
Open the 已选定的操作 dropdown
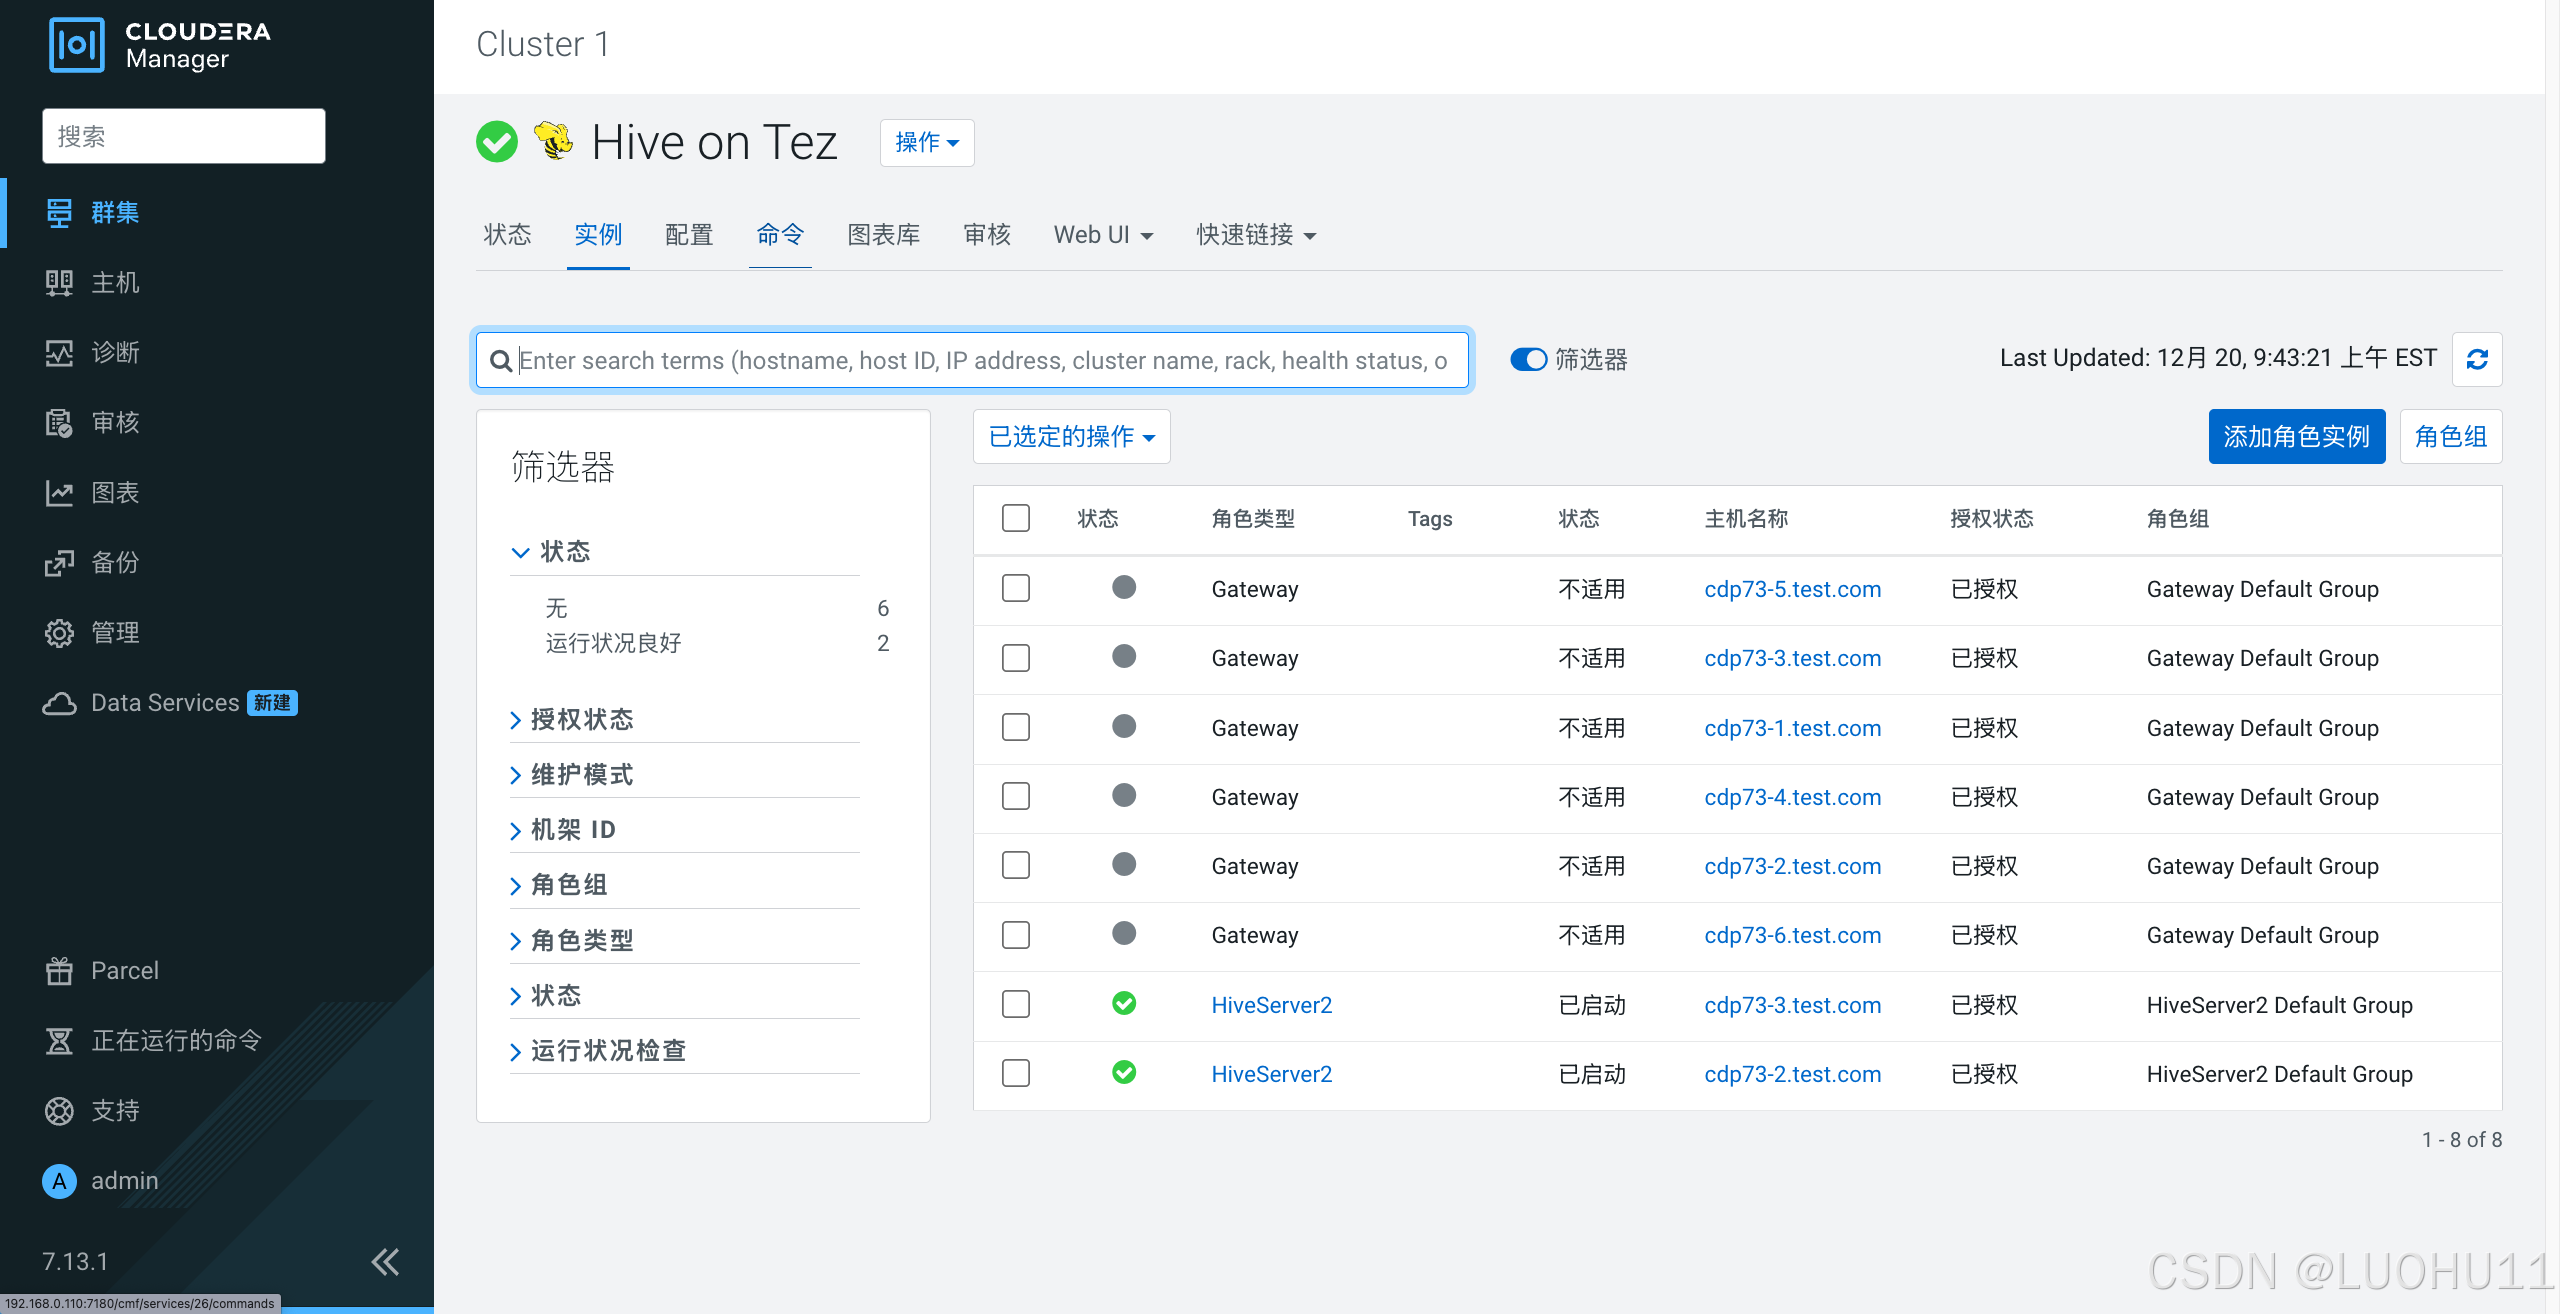coord(1071,437)
